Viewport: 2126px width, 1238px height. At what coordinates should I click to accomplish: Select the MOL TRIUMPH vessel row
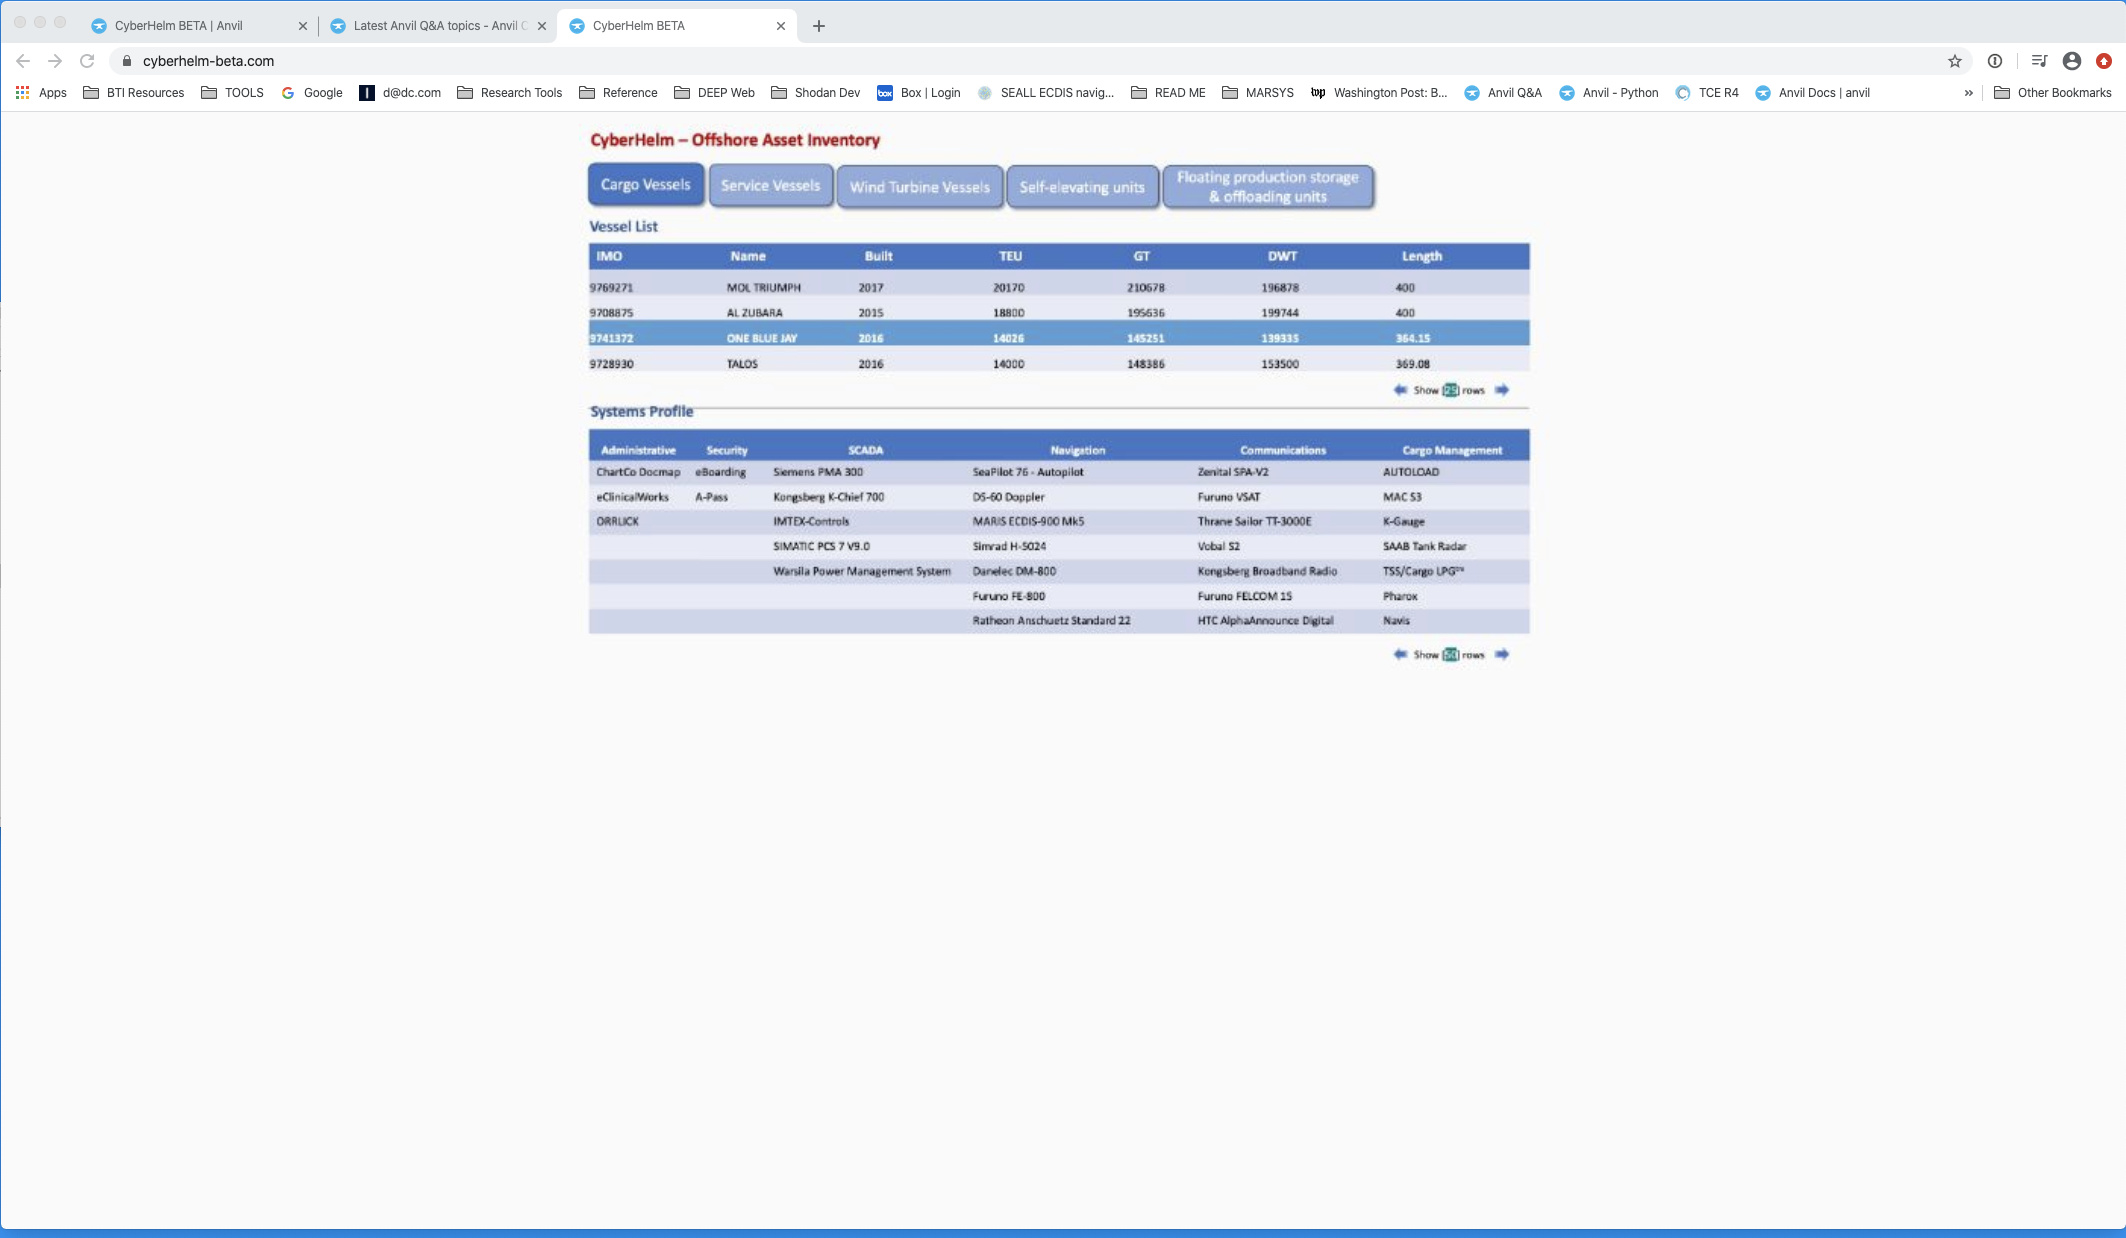[x=1059, y=287]
